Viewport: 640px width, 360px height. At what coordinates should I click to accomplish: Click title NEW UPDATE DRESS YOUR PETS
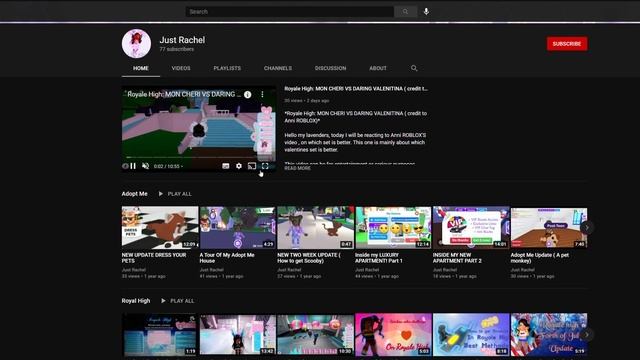tap(154, 258)
